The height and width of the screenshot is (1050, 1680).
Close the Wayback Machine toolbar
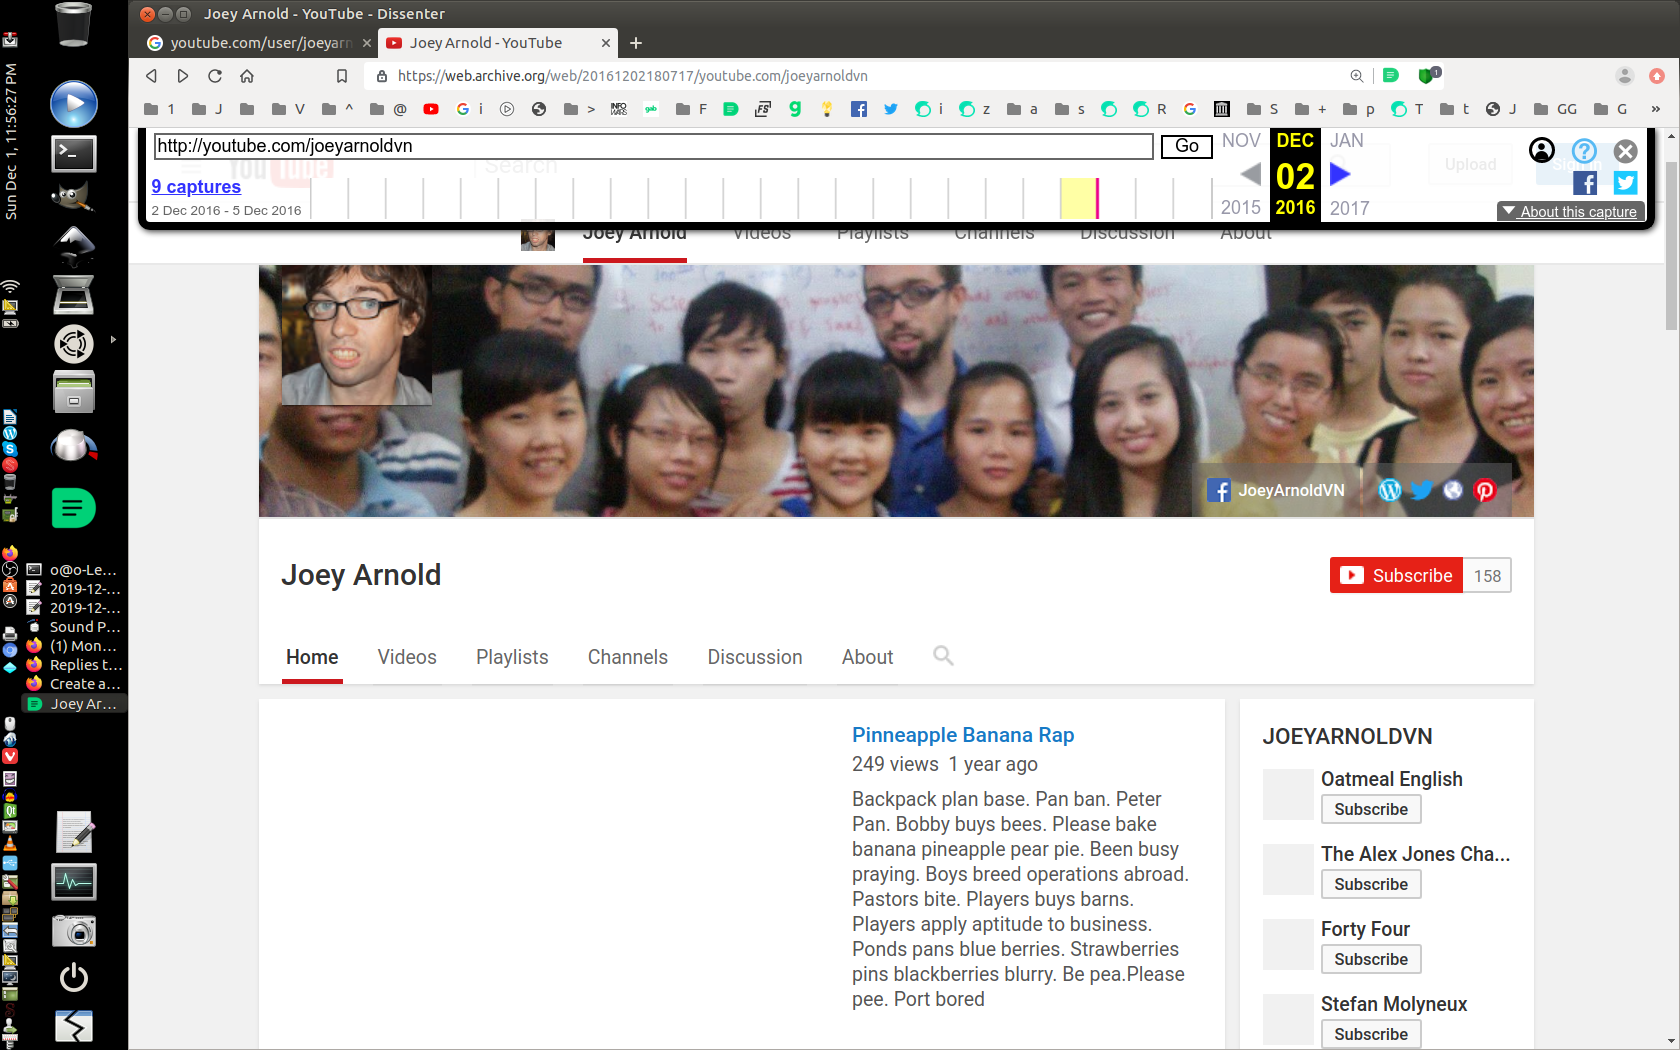(1626, 151)
